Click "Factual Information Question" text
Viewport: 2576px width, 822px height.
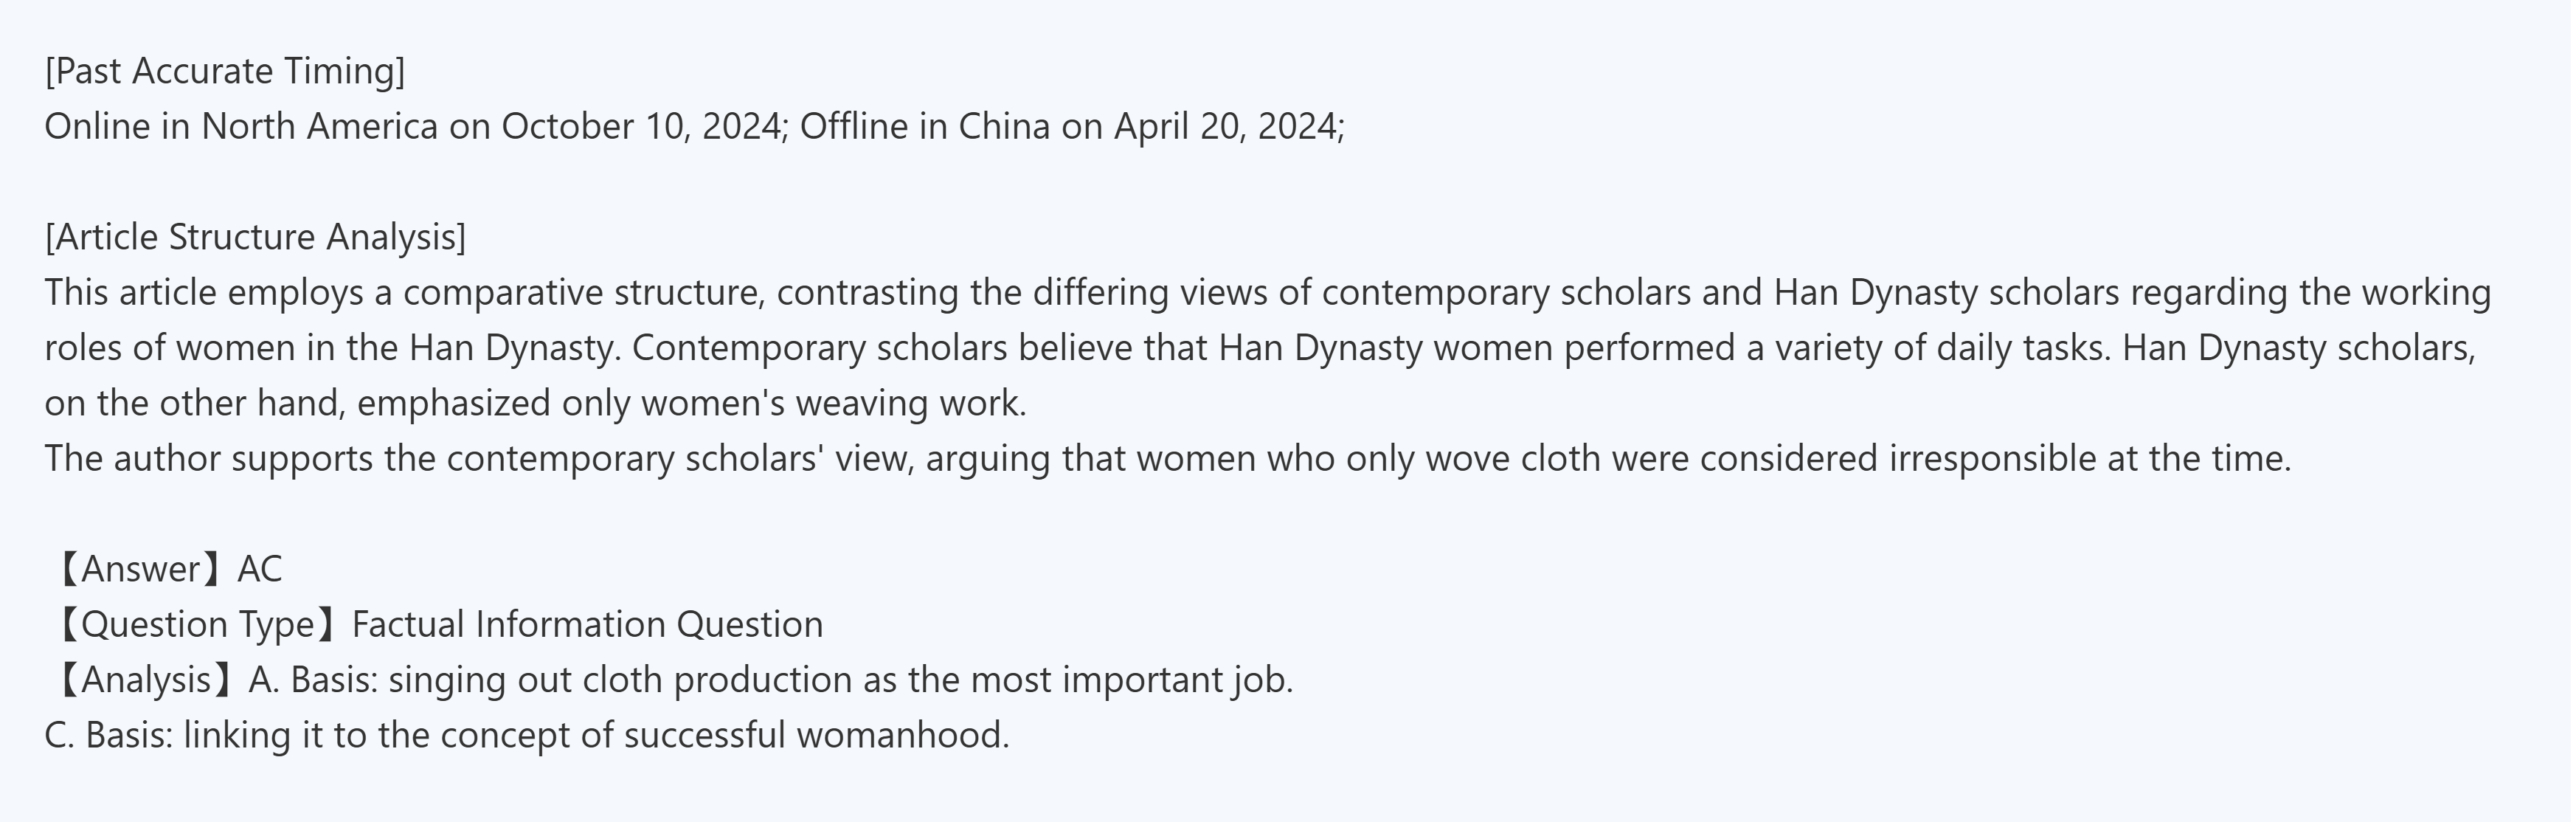587,624
